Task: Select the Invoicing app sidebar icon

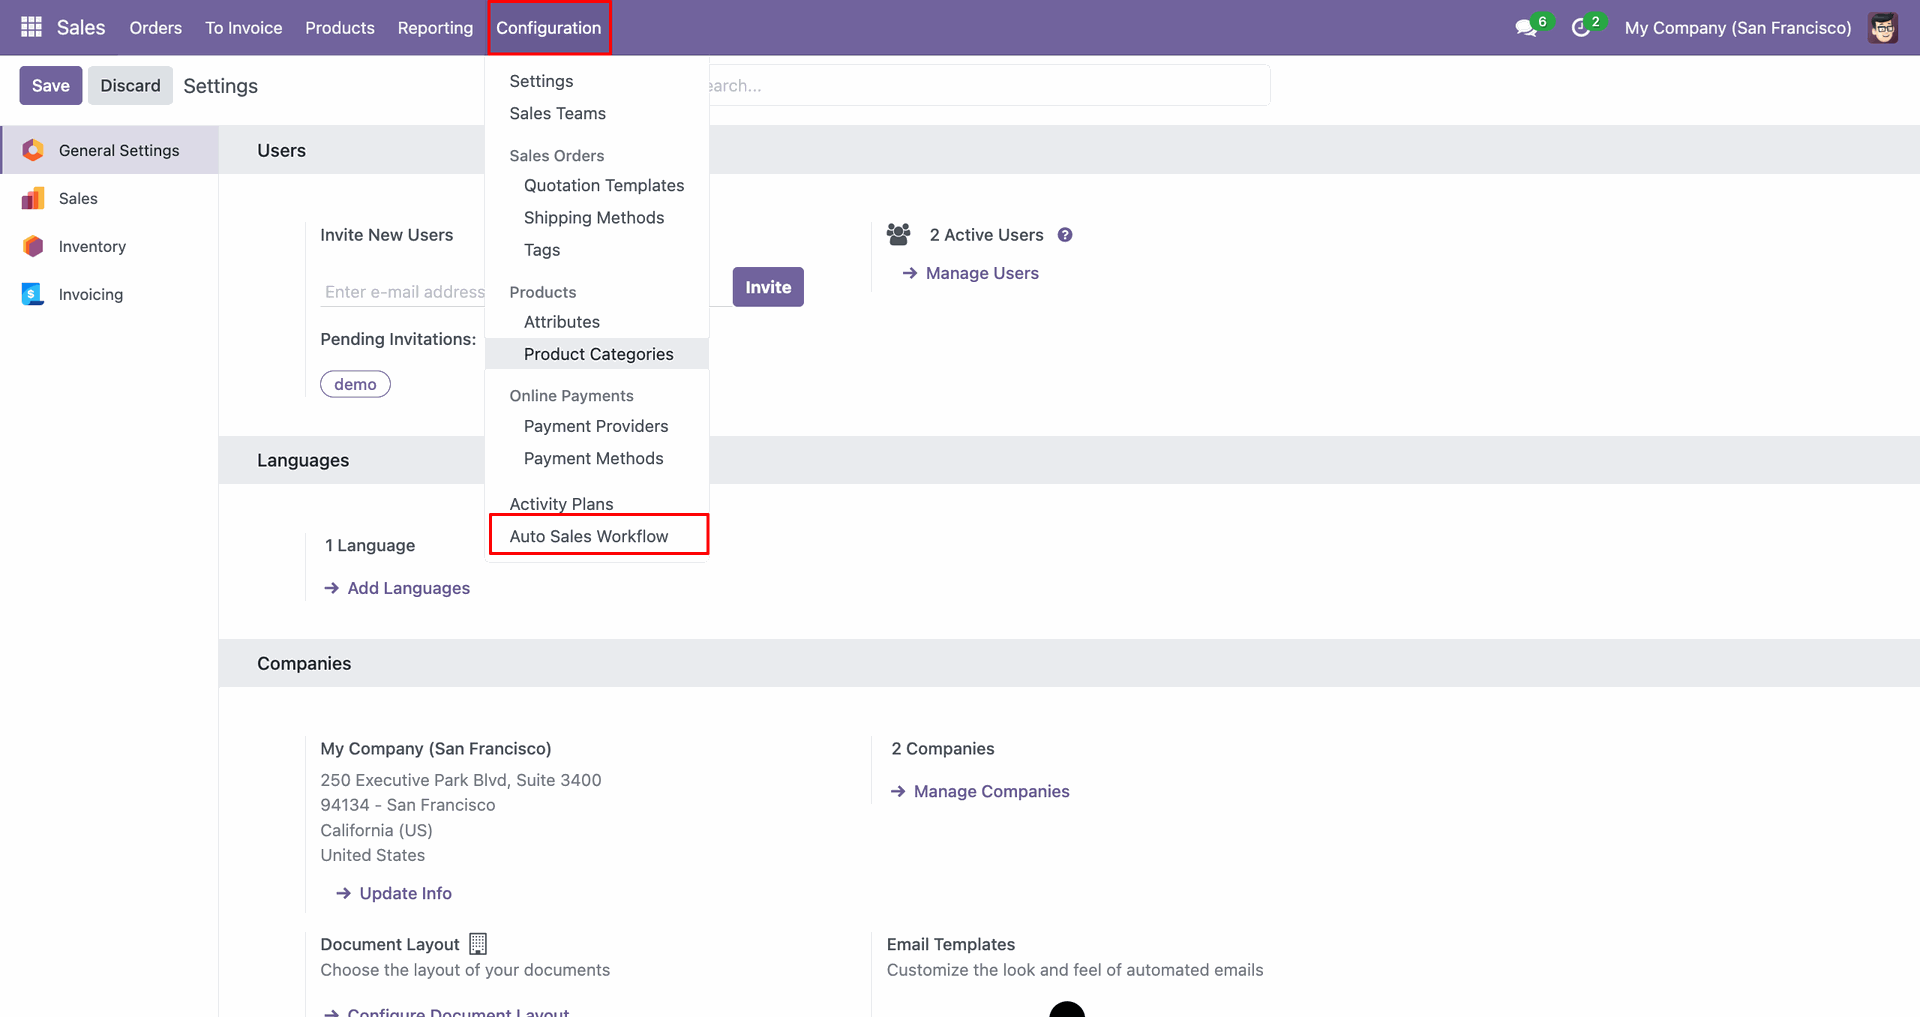Action: [x=33, y=294]
